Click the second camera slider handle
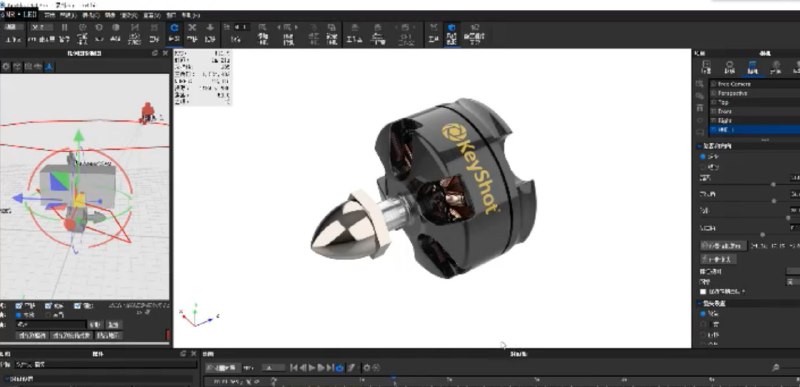 coord(774,201)
